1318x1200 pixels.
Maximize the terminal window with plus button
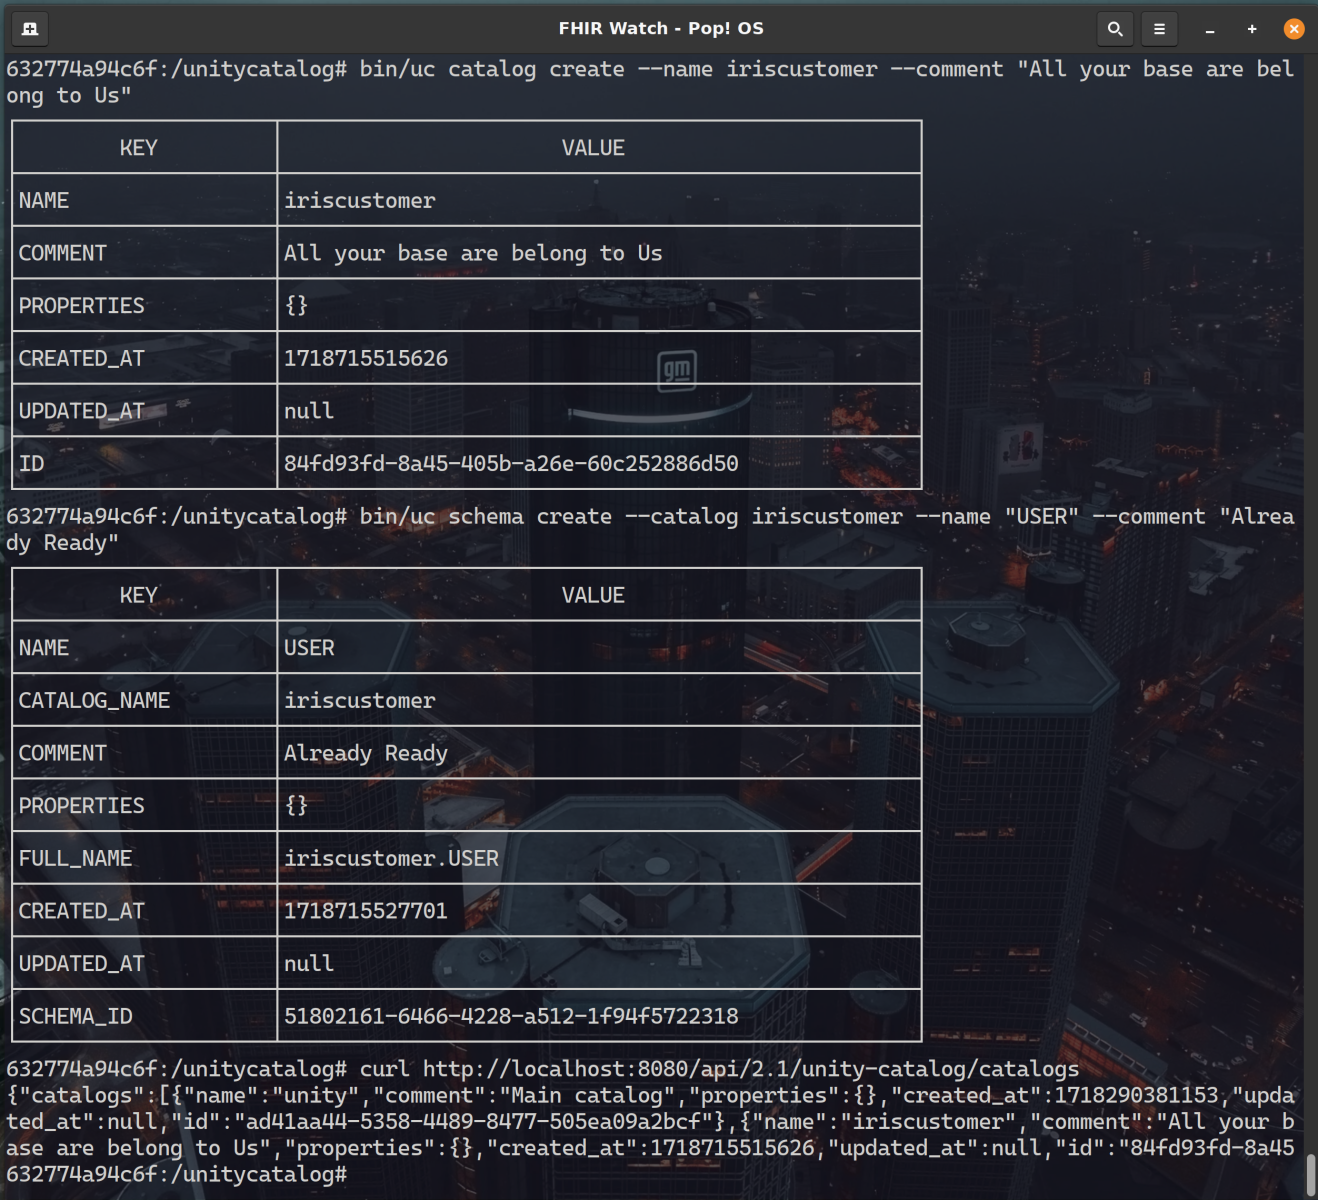pos(1252,29)
